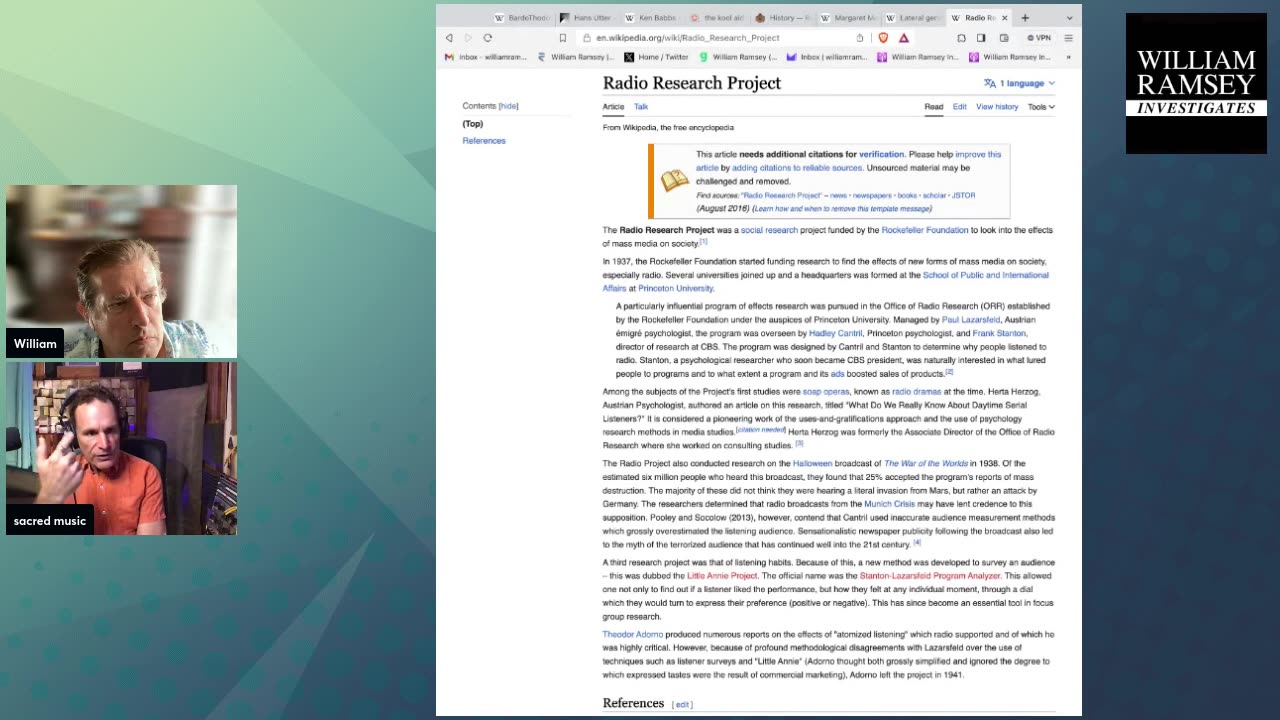The height and width of the screenshot is (720, 1280).
Task: Open the Home / Twitter bookmark
Action: point(657,57)
